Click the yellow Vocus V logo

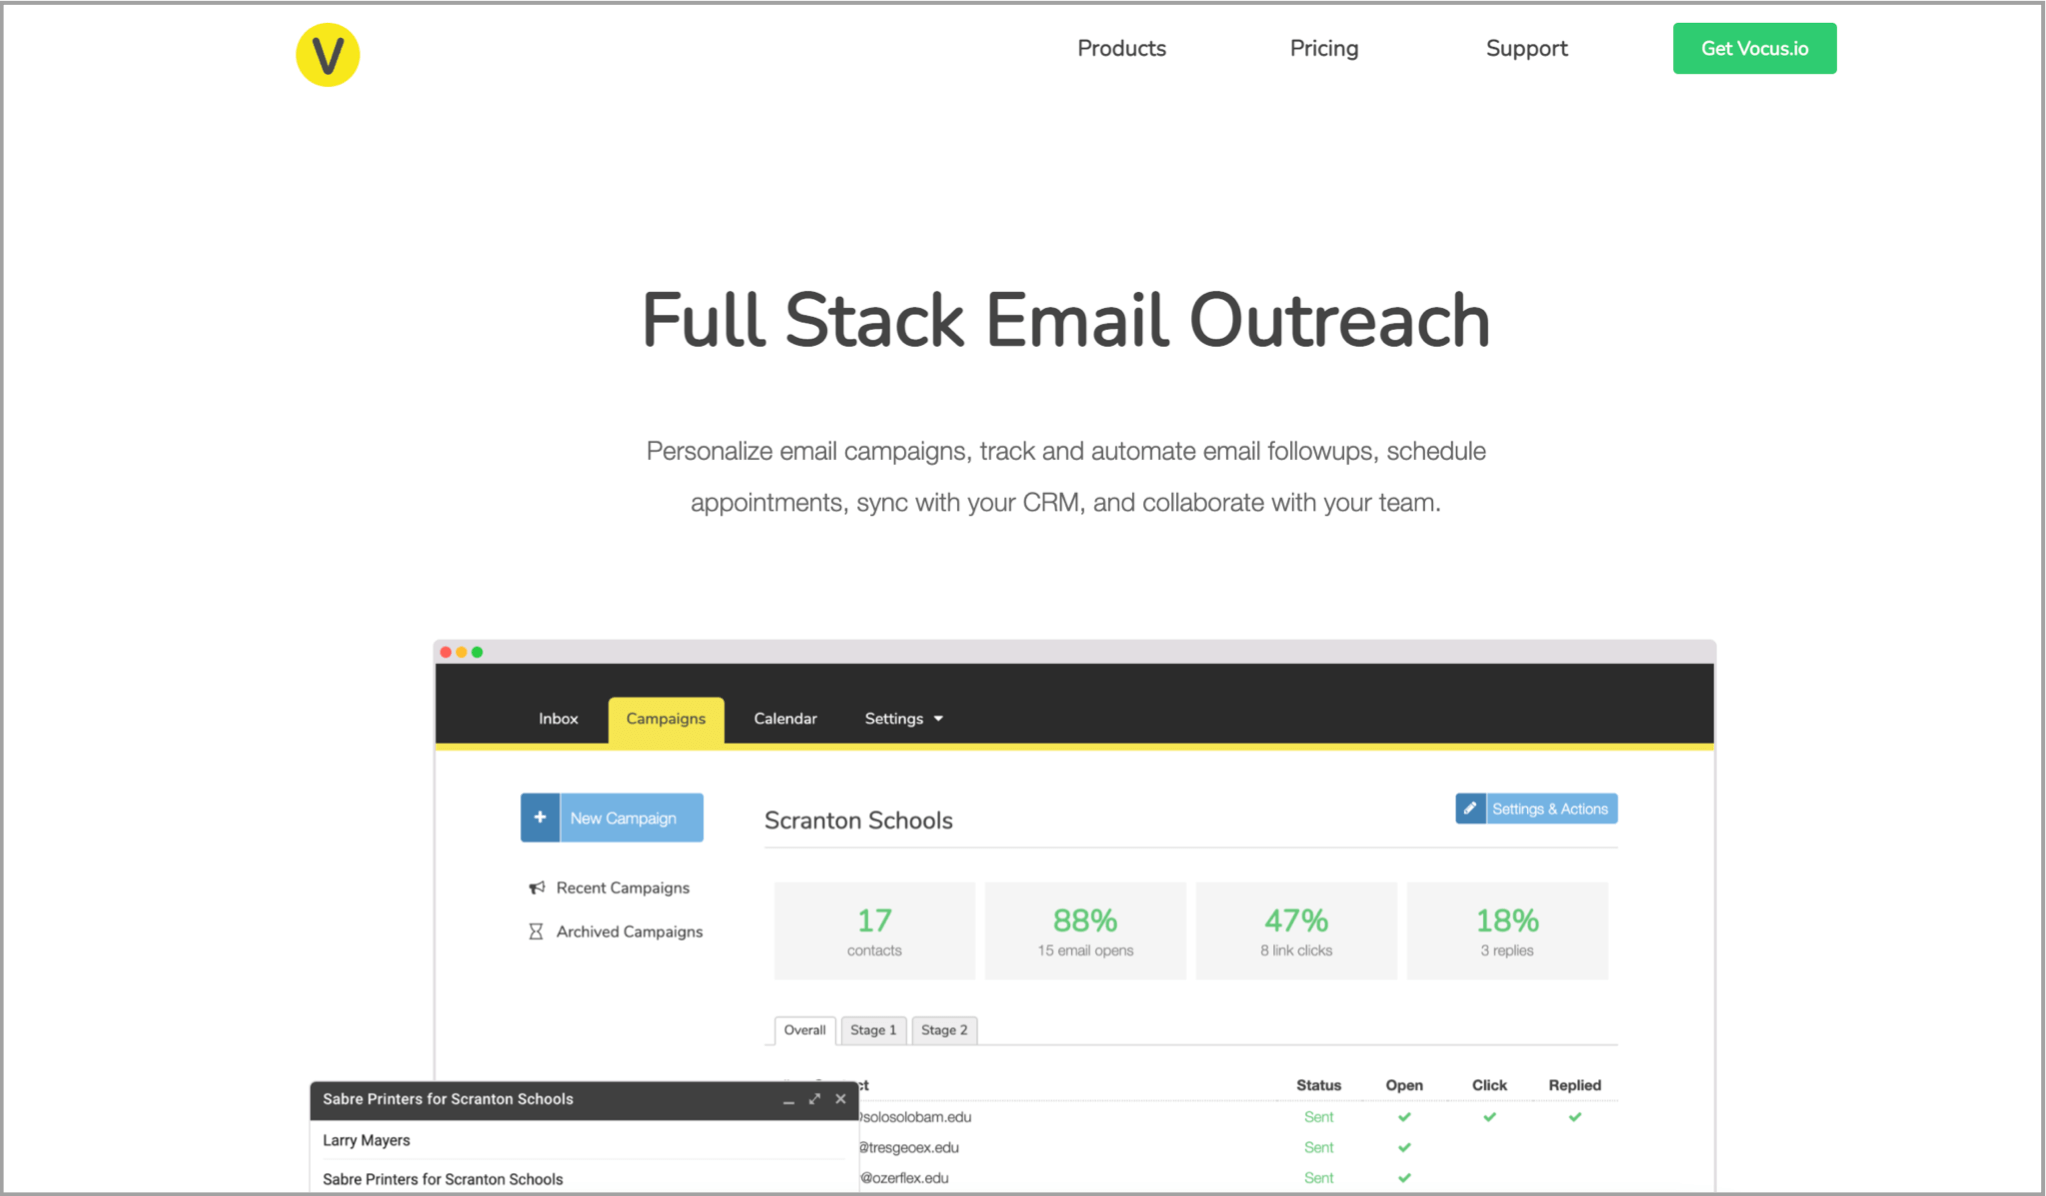click(x=328, y=55)
